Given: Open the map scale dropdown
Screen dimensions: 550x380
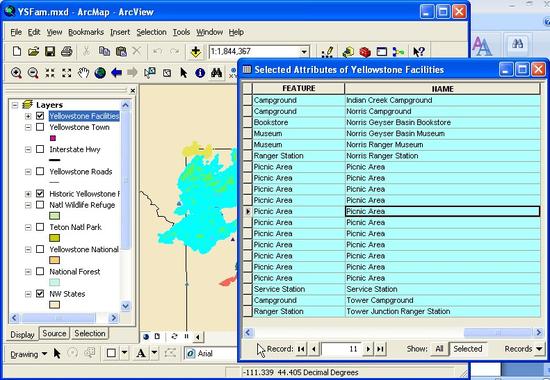Looking at the screenshot, I should click(x=304, y=52).
